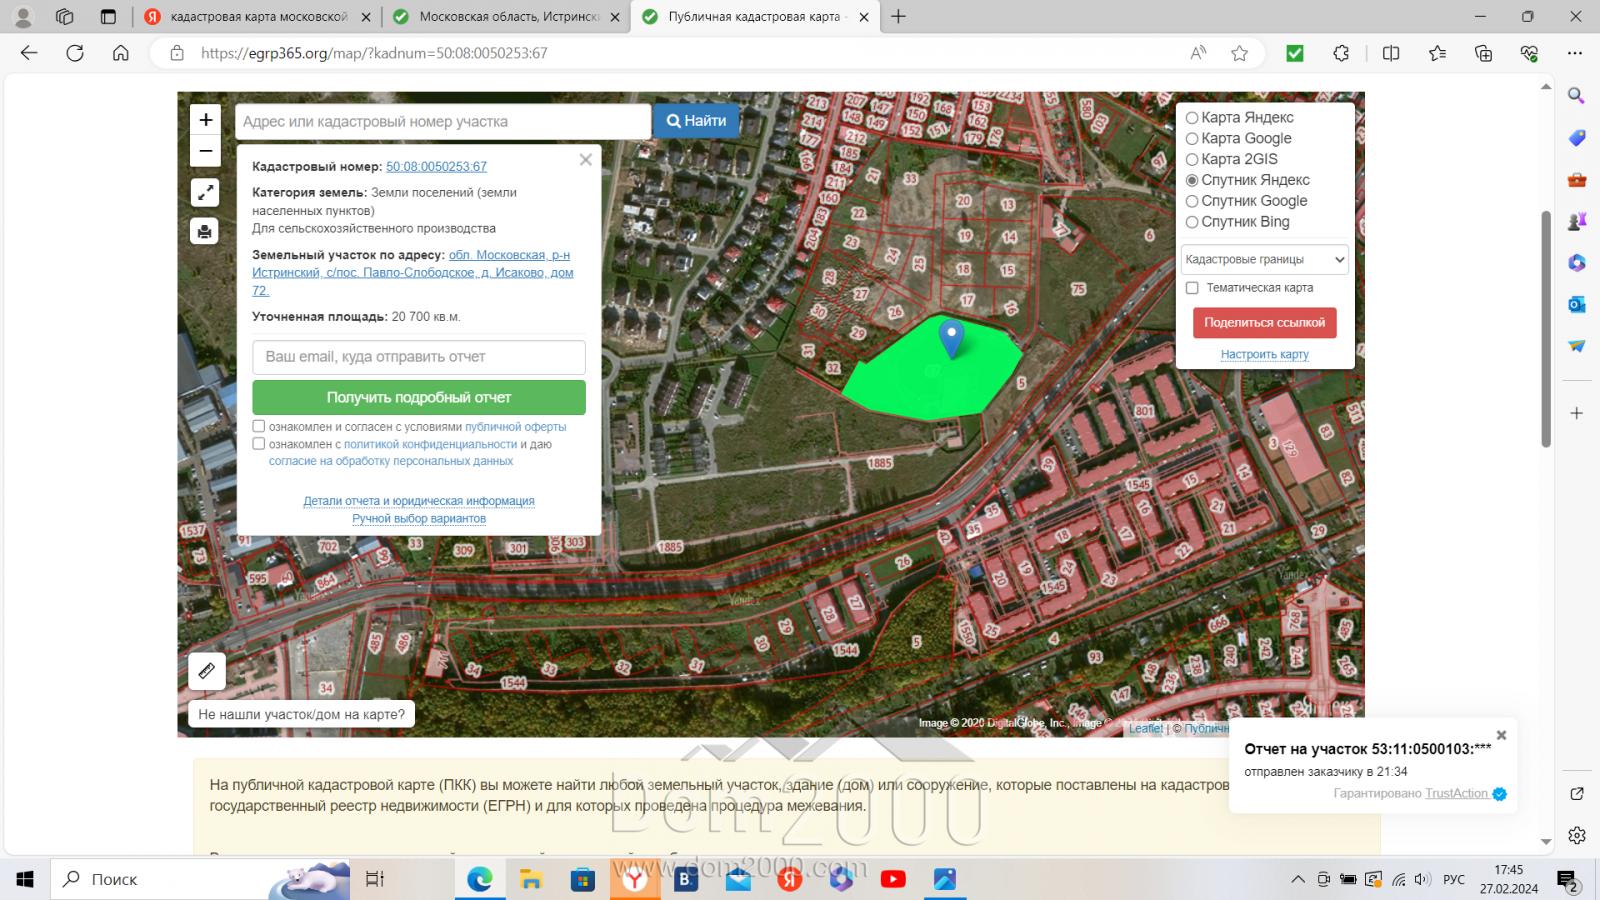Open Детали отчета и юридическая информация

tap(419, 501)
